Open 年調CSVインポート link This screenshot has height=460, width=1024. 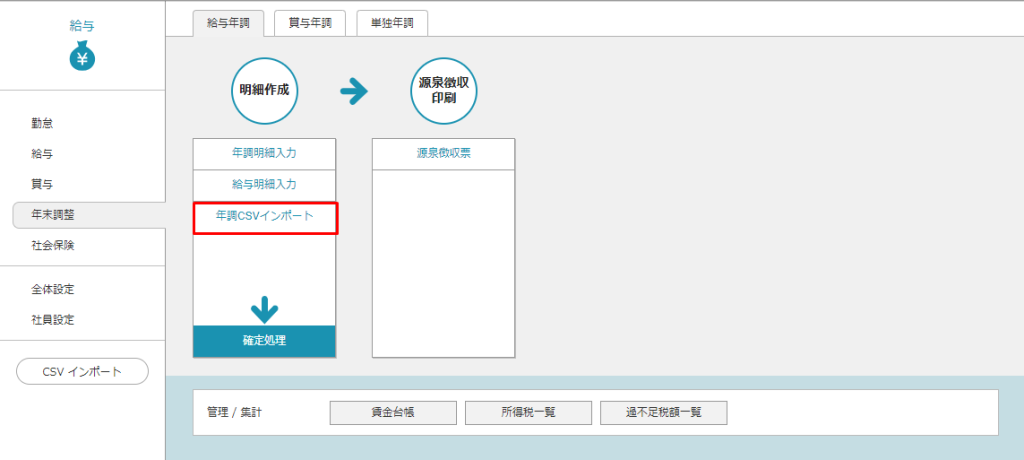pyautogui.click(x=264, y=218)
